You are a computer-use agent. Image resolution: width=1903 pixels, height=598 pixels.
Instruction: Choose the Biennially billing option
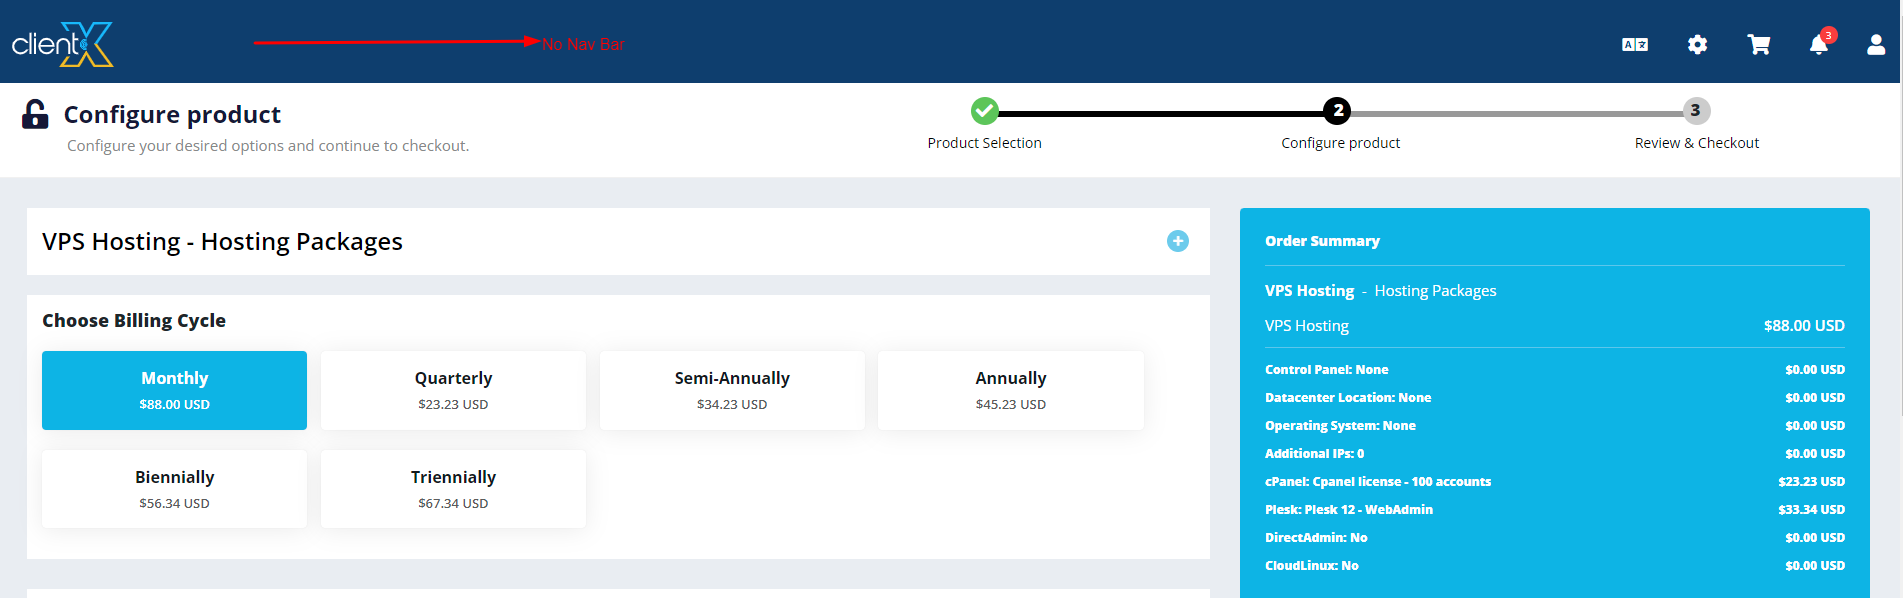pos(174,489)
